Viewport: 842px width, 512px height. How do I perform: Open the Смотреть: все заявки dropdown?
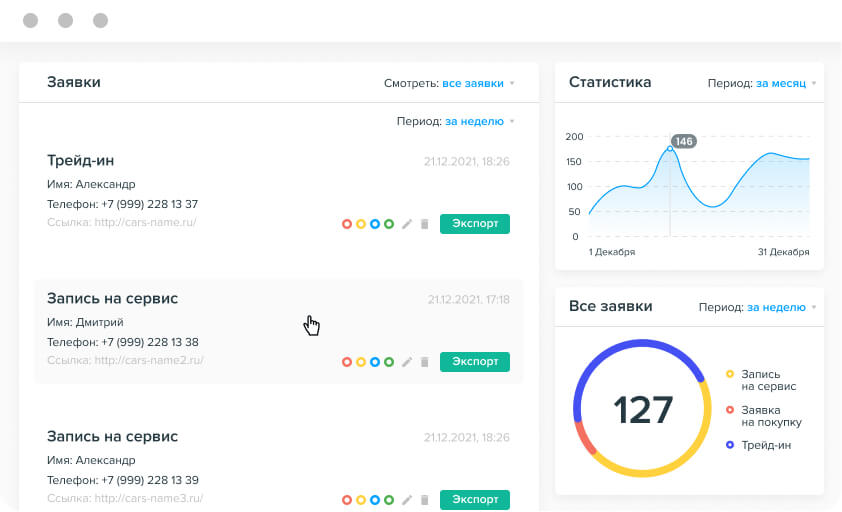(478, 83)
